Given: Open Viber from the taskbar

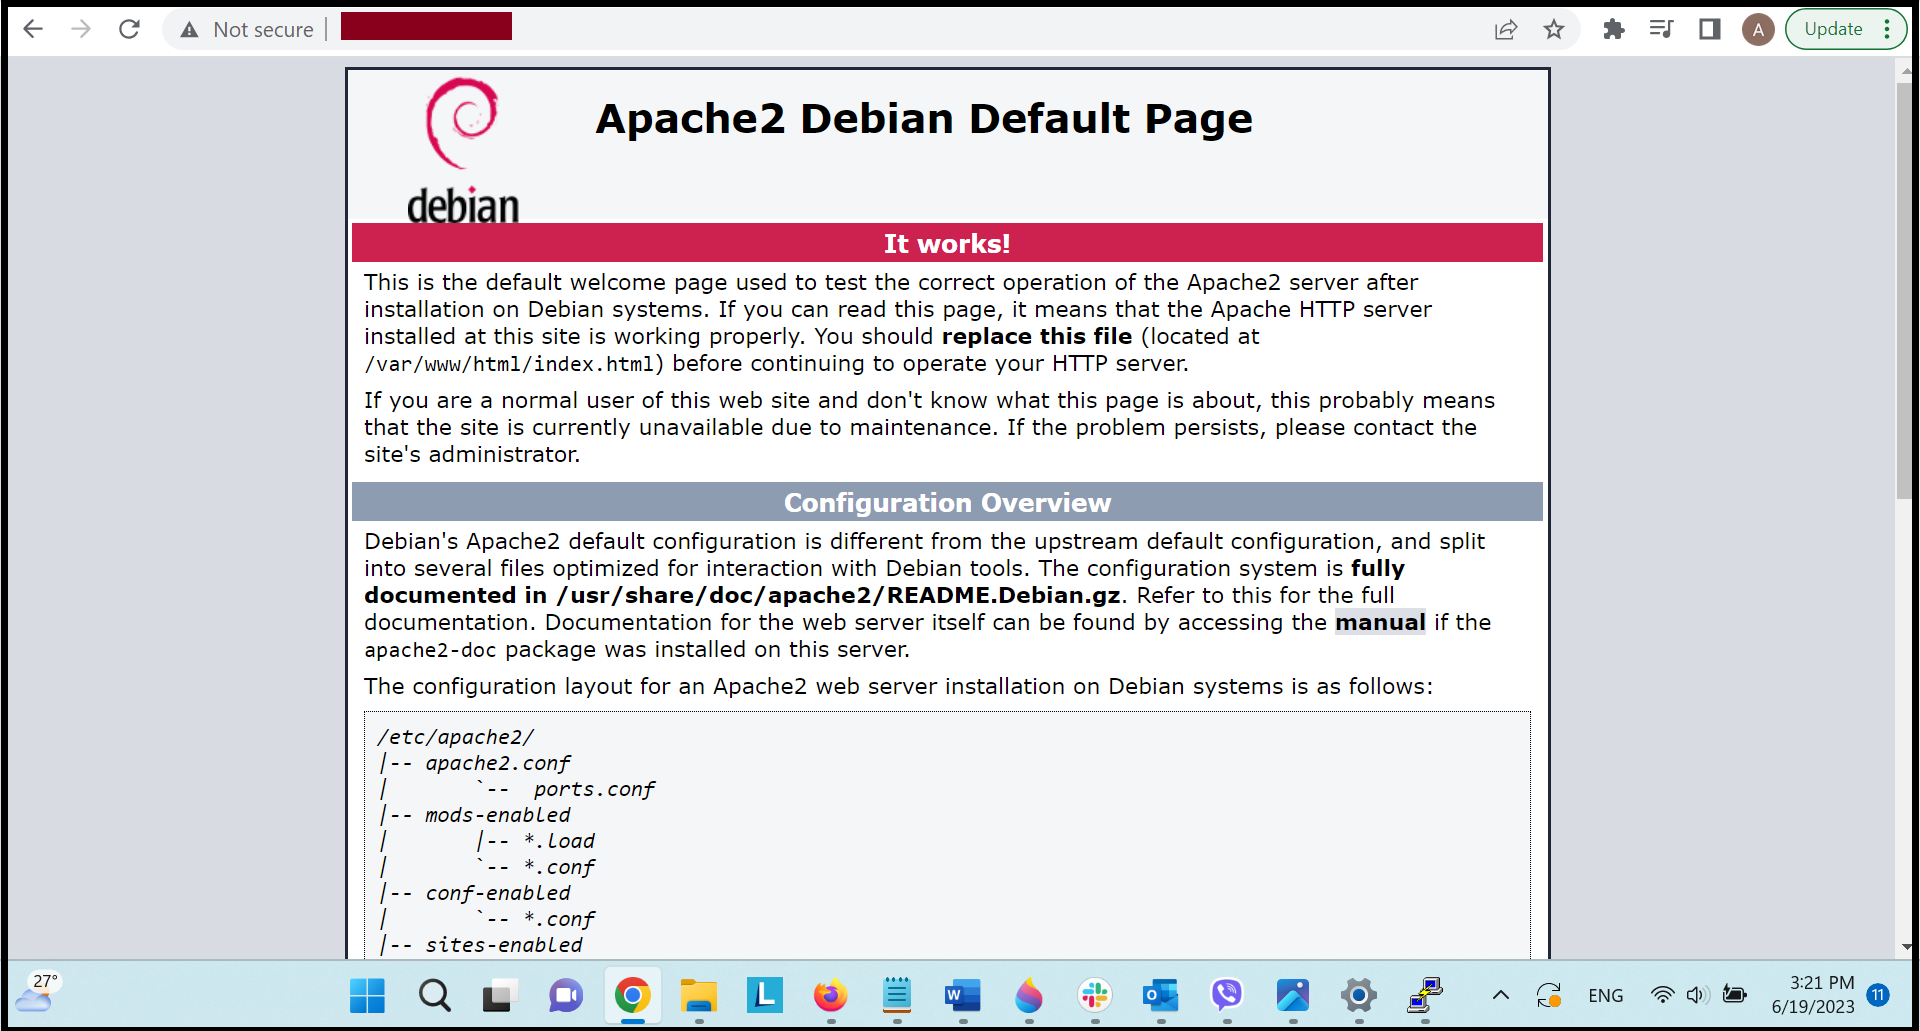Looking at the screenshot, I should pos(1227,995).
